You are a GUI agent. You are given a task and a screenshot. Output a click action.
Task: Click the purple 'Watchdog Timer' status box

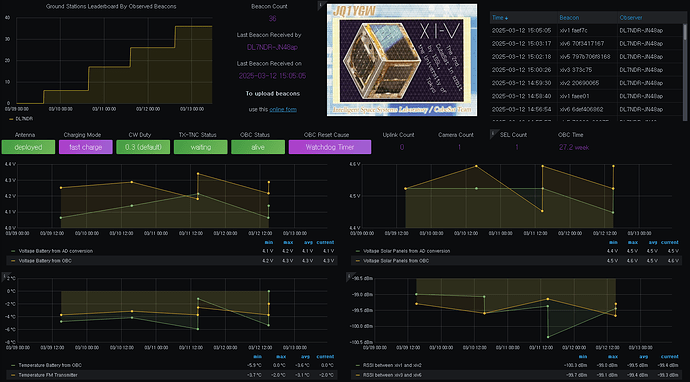pos(330,147)
